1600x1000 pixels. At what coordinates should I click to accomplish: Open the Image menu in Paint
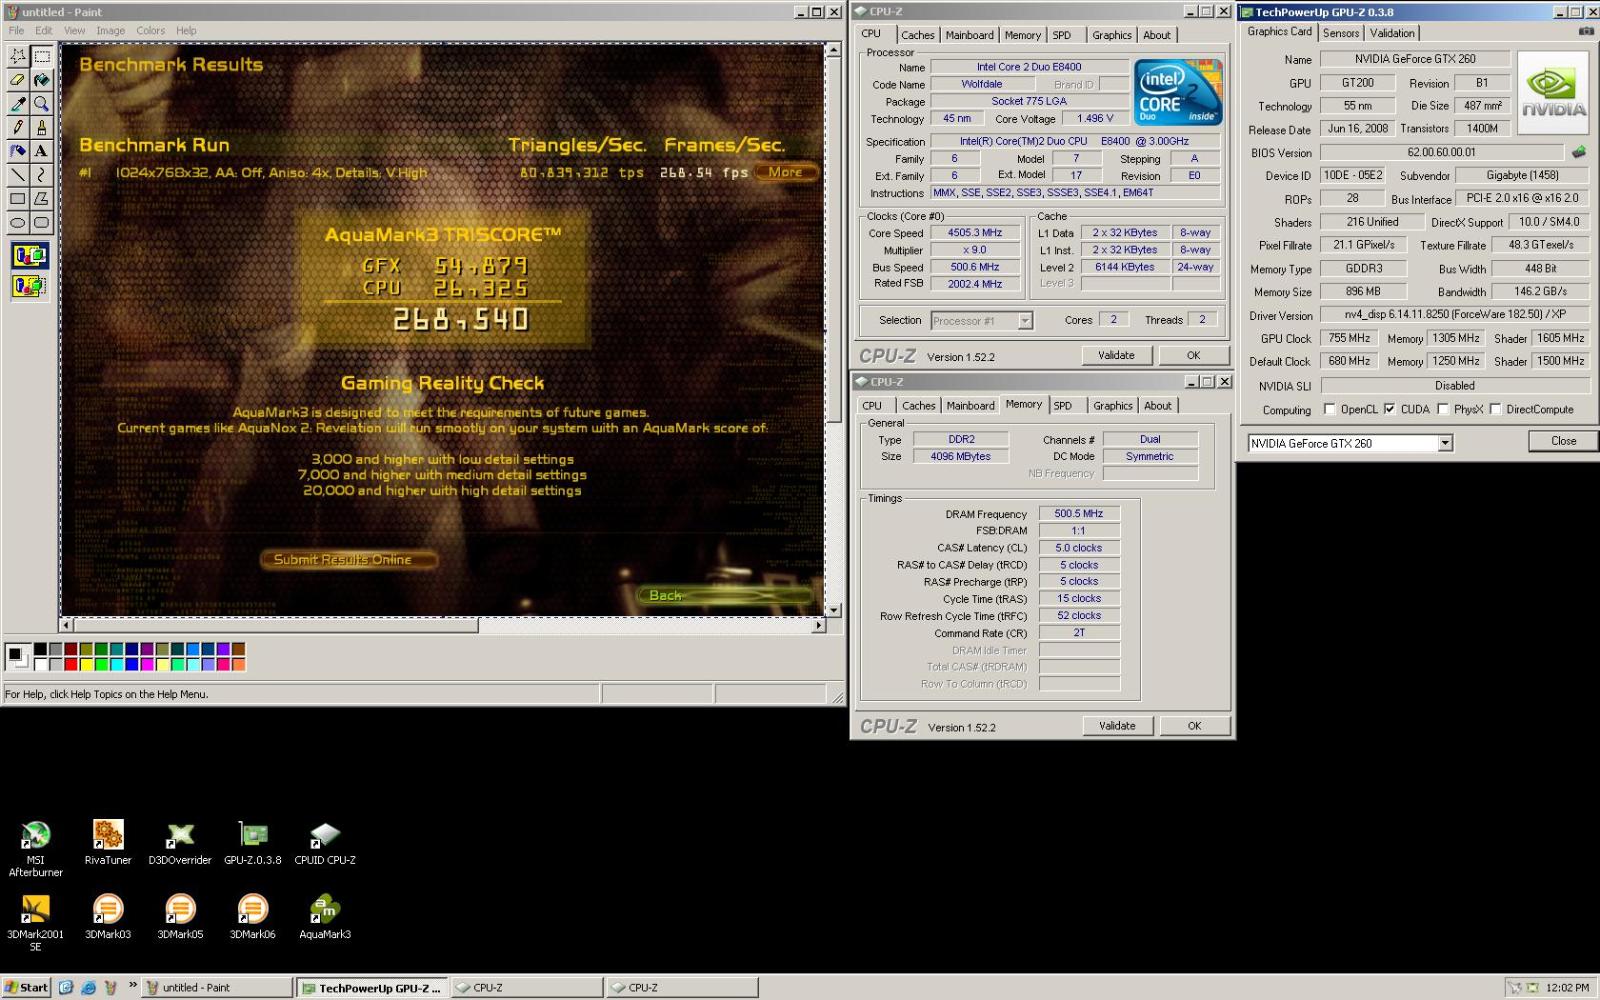[x=110, y=30]
